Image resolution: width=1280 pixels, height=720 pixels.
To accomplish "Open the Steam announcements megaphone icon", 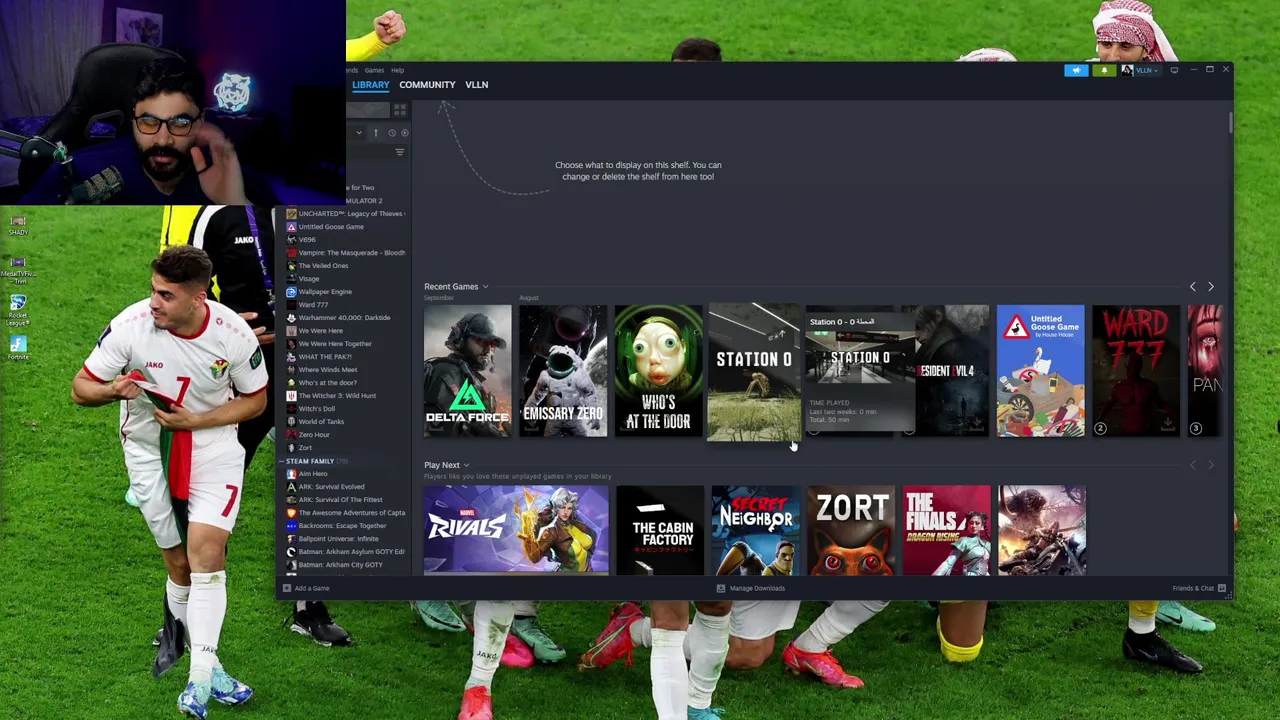I will point(1076,70).
